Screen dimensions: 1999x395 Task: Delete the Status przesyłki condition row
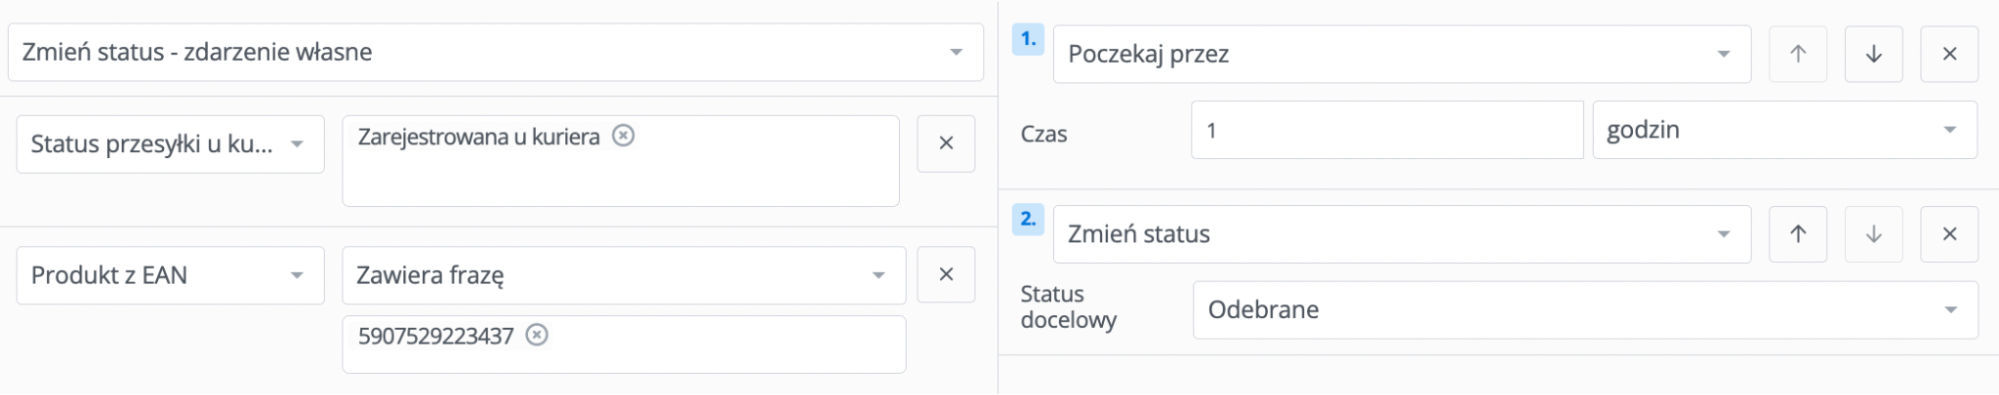point(946,144)
